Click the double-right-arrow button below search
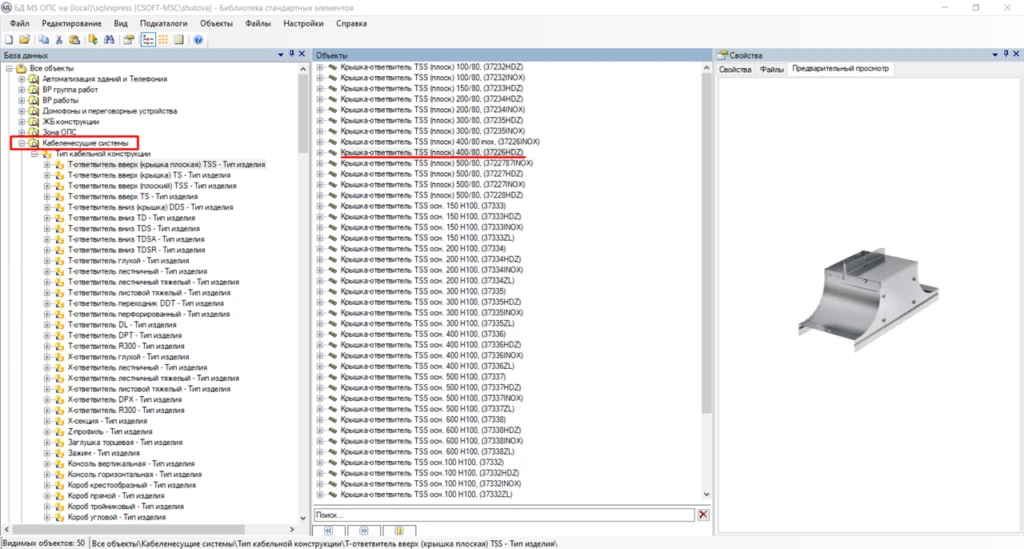1024x549 pixels. pyautogui.click(x=363, y=531)
